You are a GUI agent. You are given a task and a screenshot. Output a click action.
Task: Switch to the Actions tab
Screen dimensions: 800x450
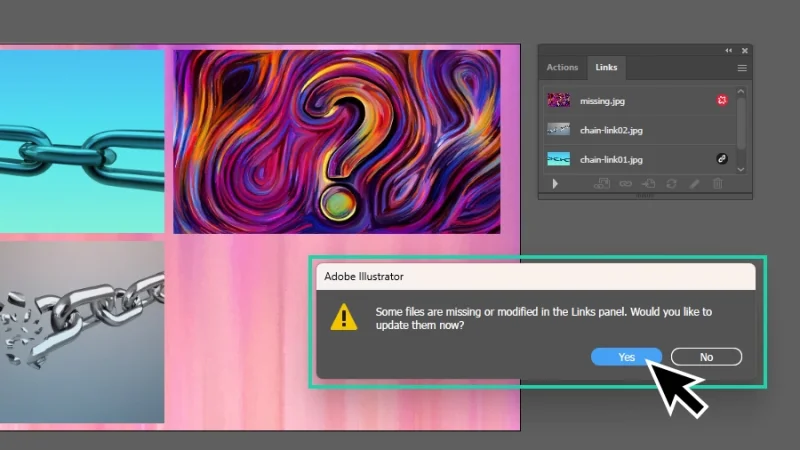(562, 68)
